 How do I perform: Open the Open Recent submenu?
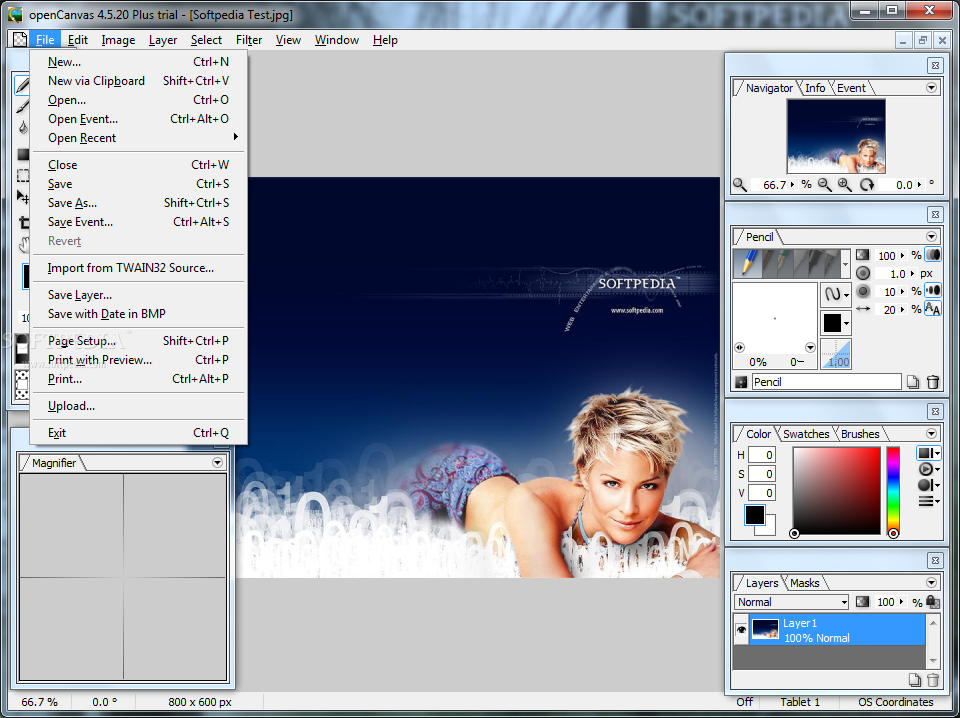point(139,138)
